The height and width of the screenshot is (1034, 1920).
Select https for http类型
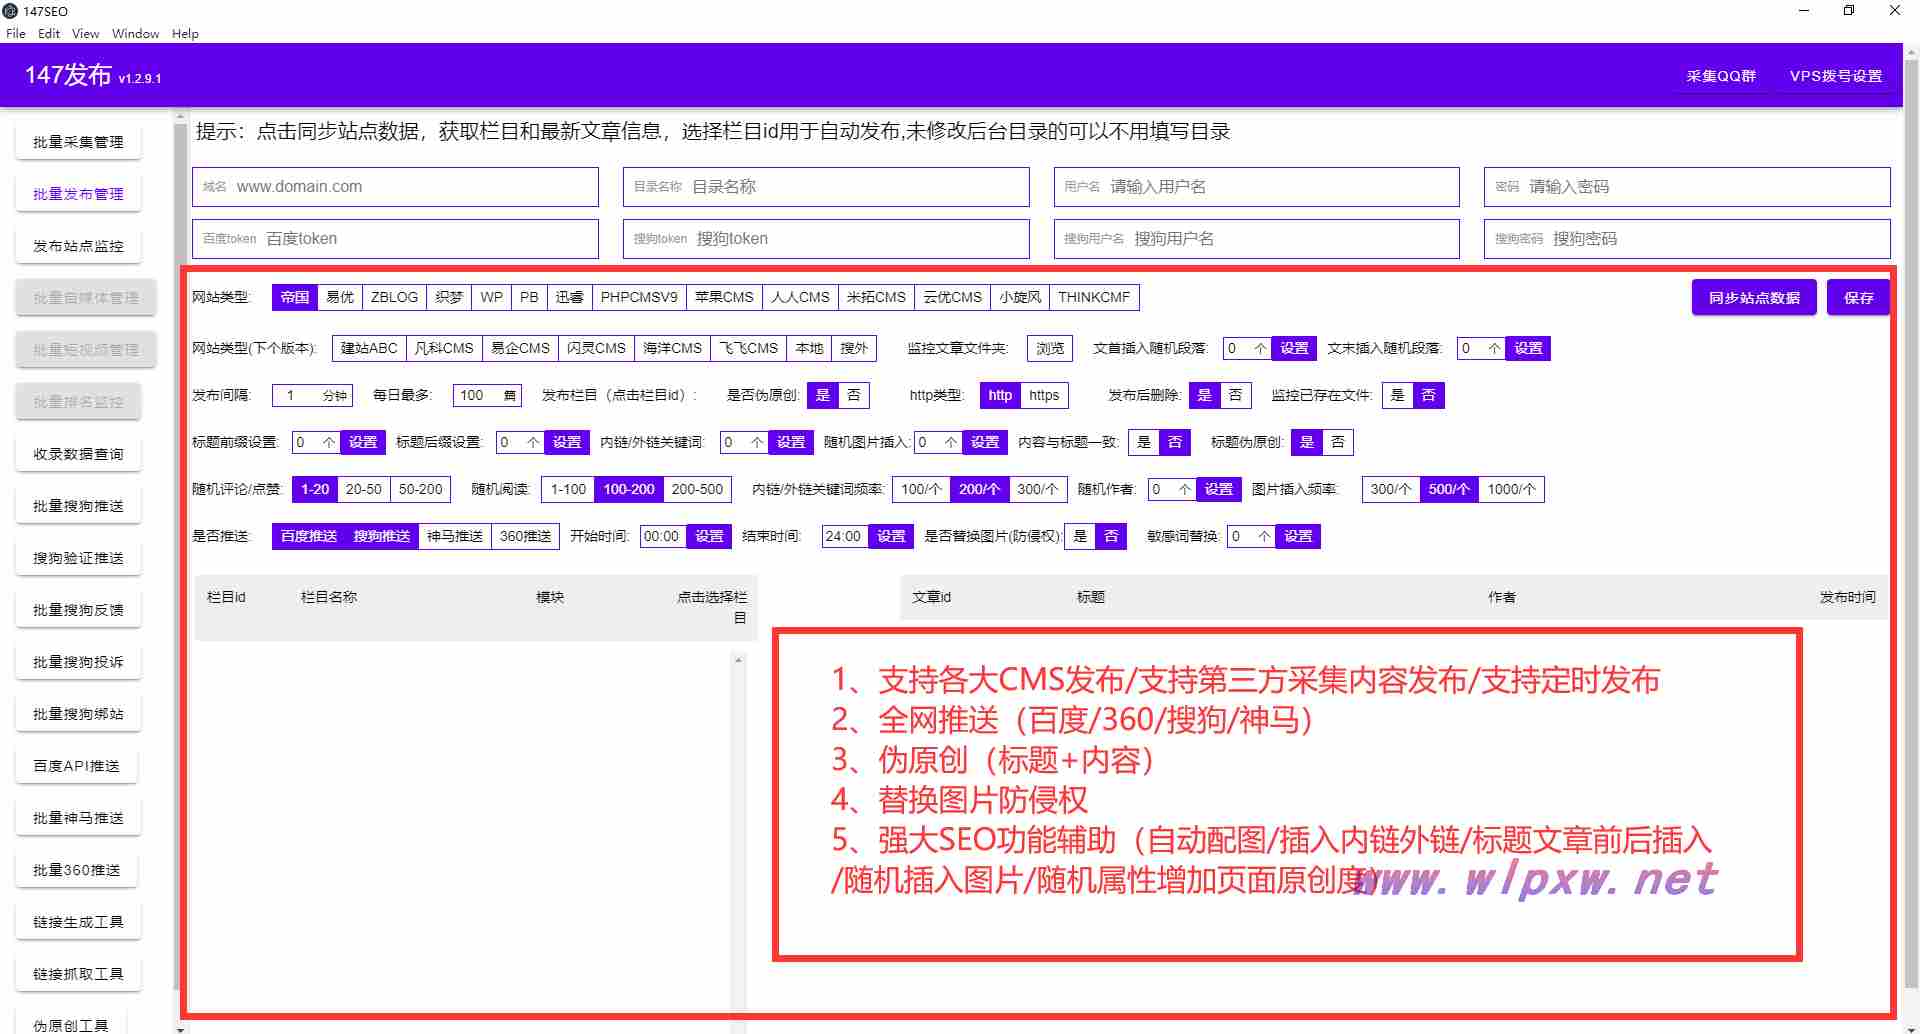(x=1044, y=395)
